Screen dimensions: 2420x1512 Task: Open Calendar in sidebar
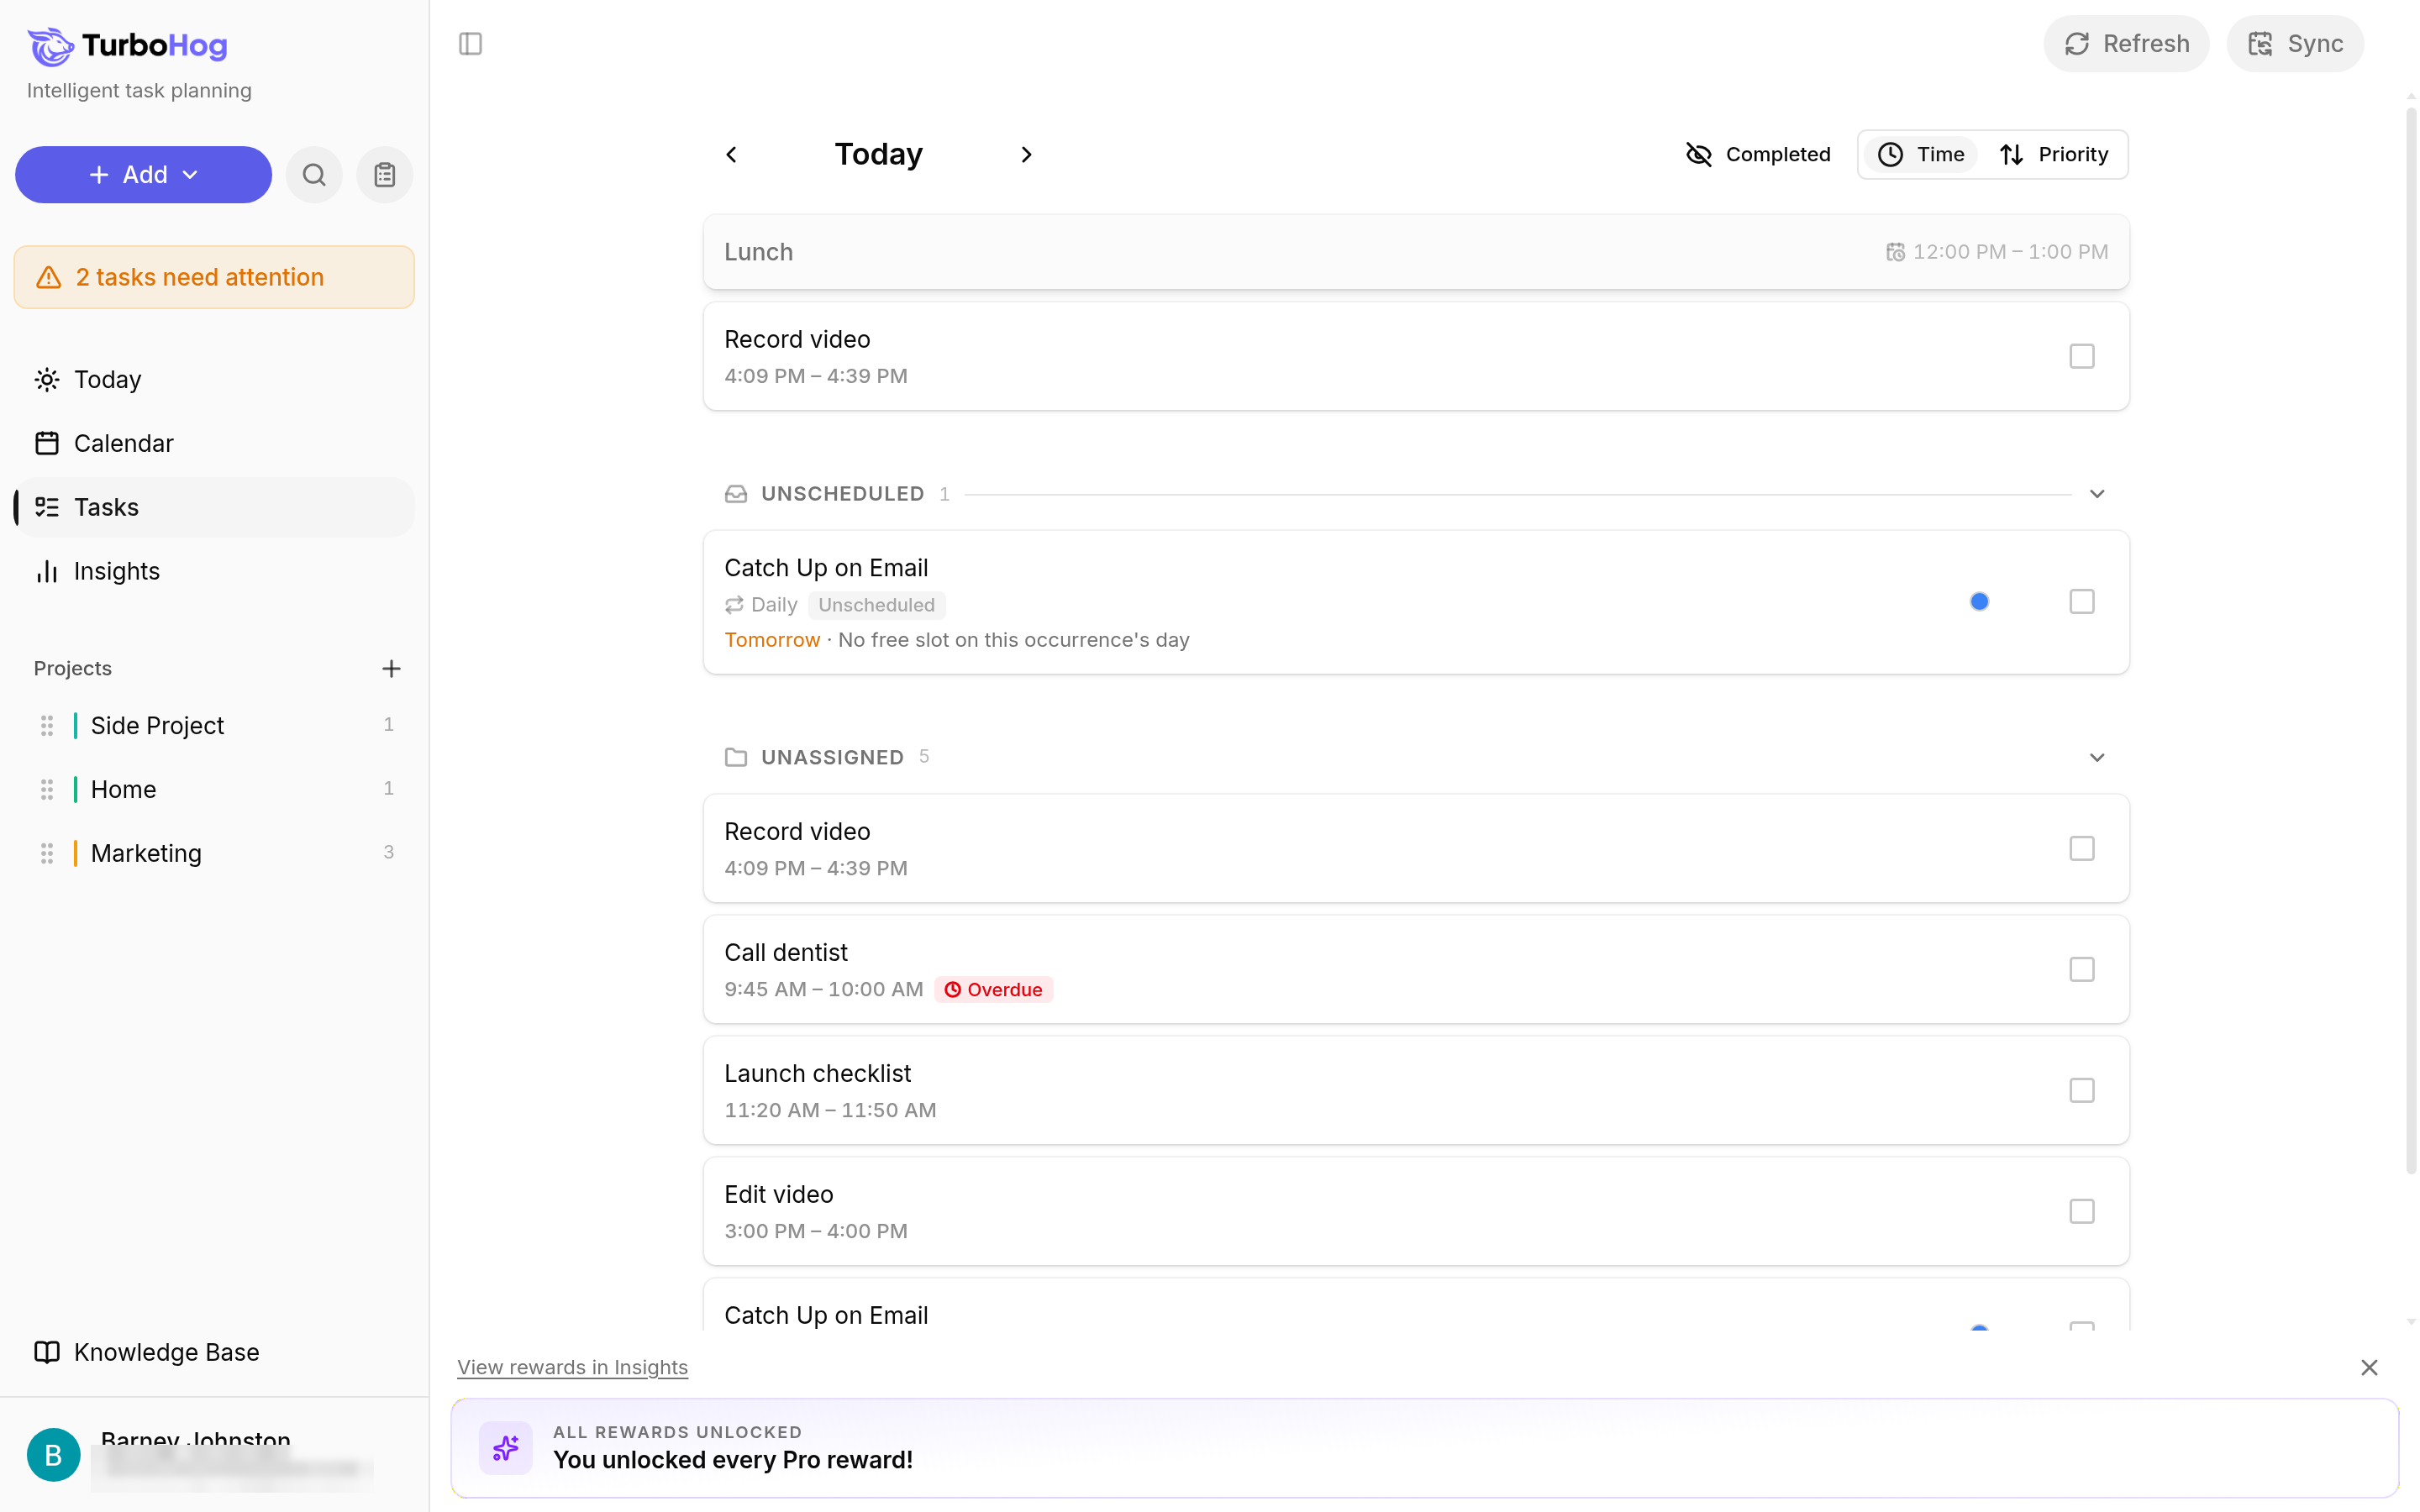(x=214, y=443)
